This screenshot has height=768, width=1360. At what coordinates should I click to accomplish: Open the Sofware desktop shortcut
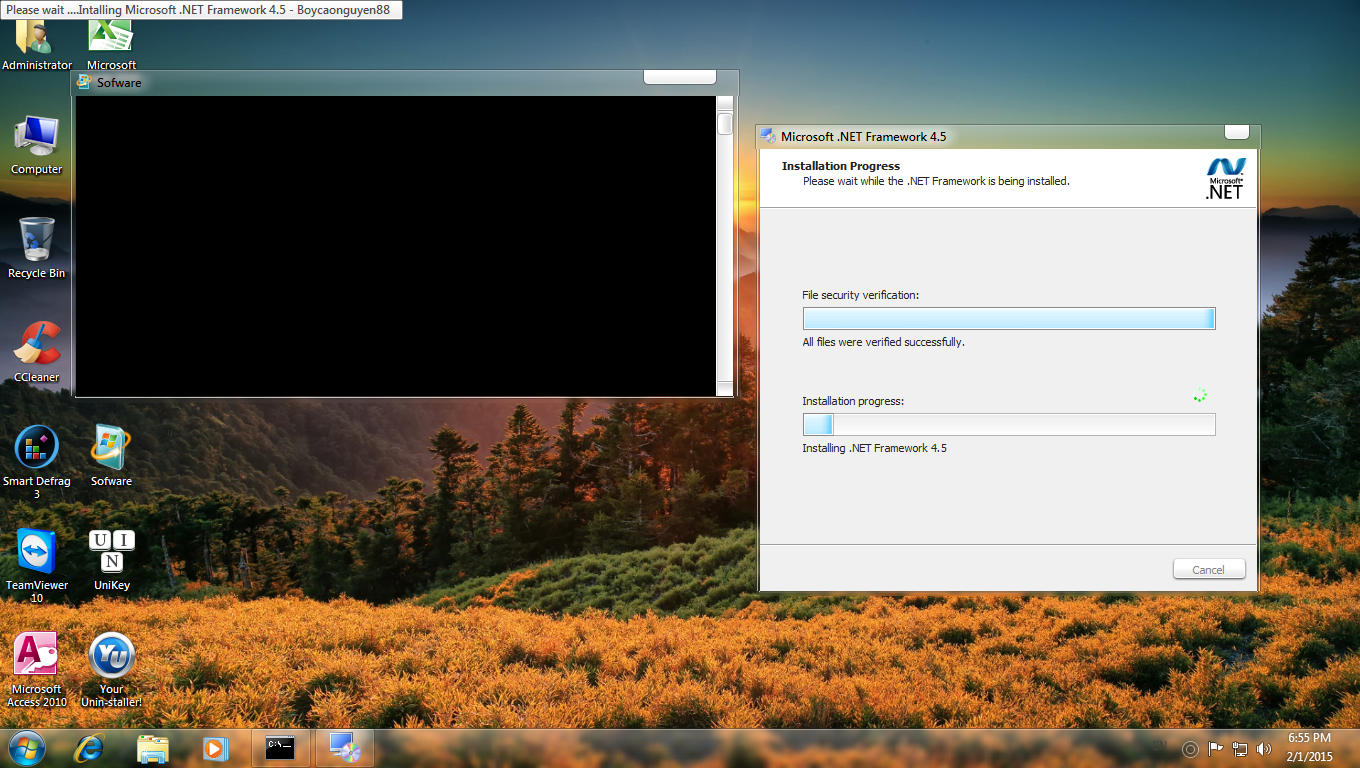pyautogui.click(x=111, y=456)
